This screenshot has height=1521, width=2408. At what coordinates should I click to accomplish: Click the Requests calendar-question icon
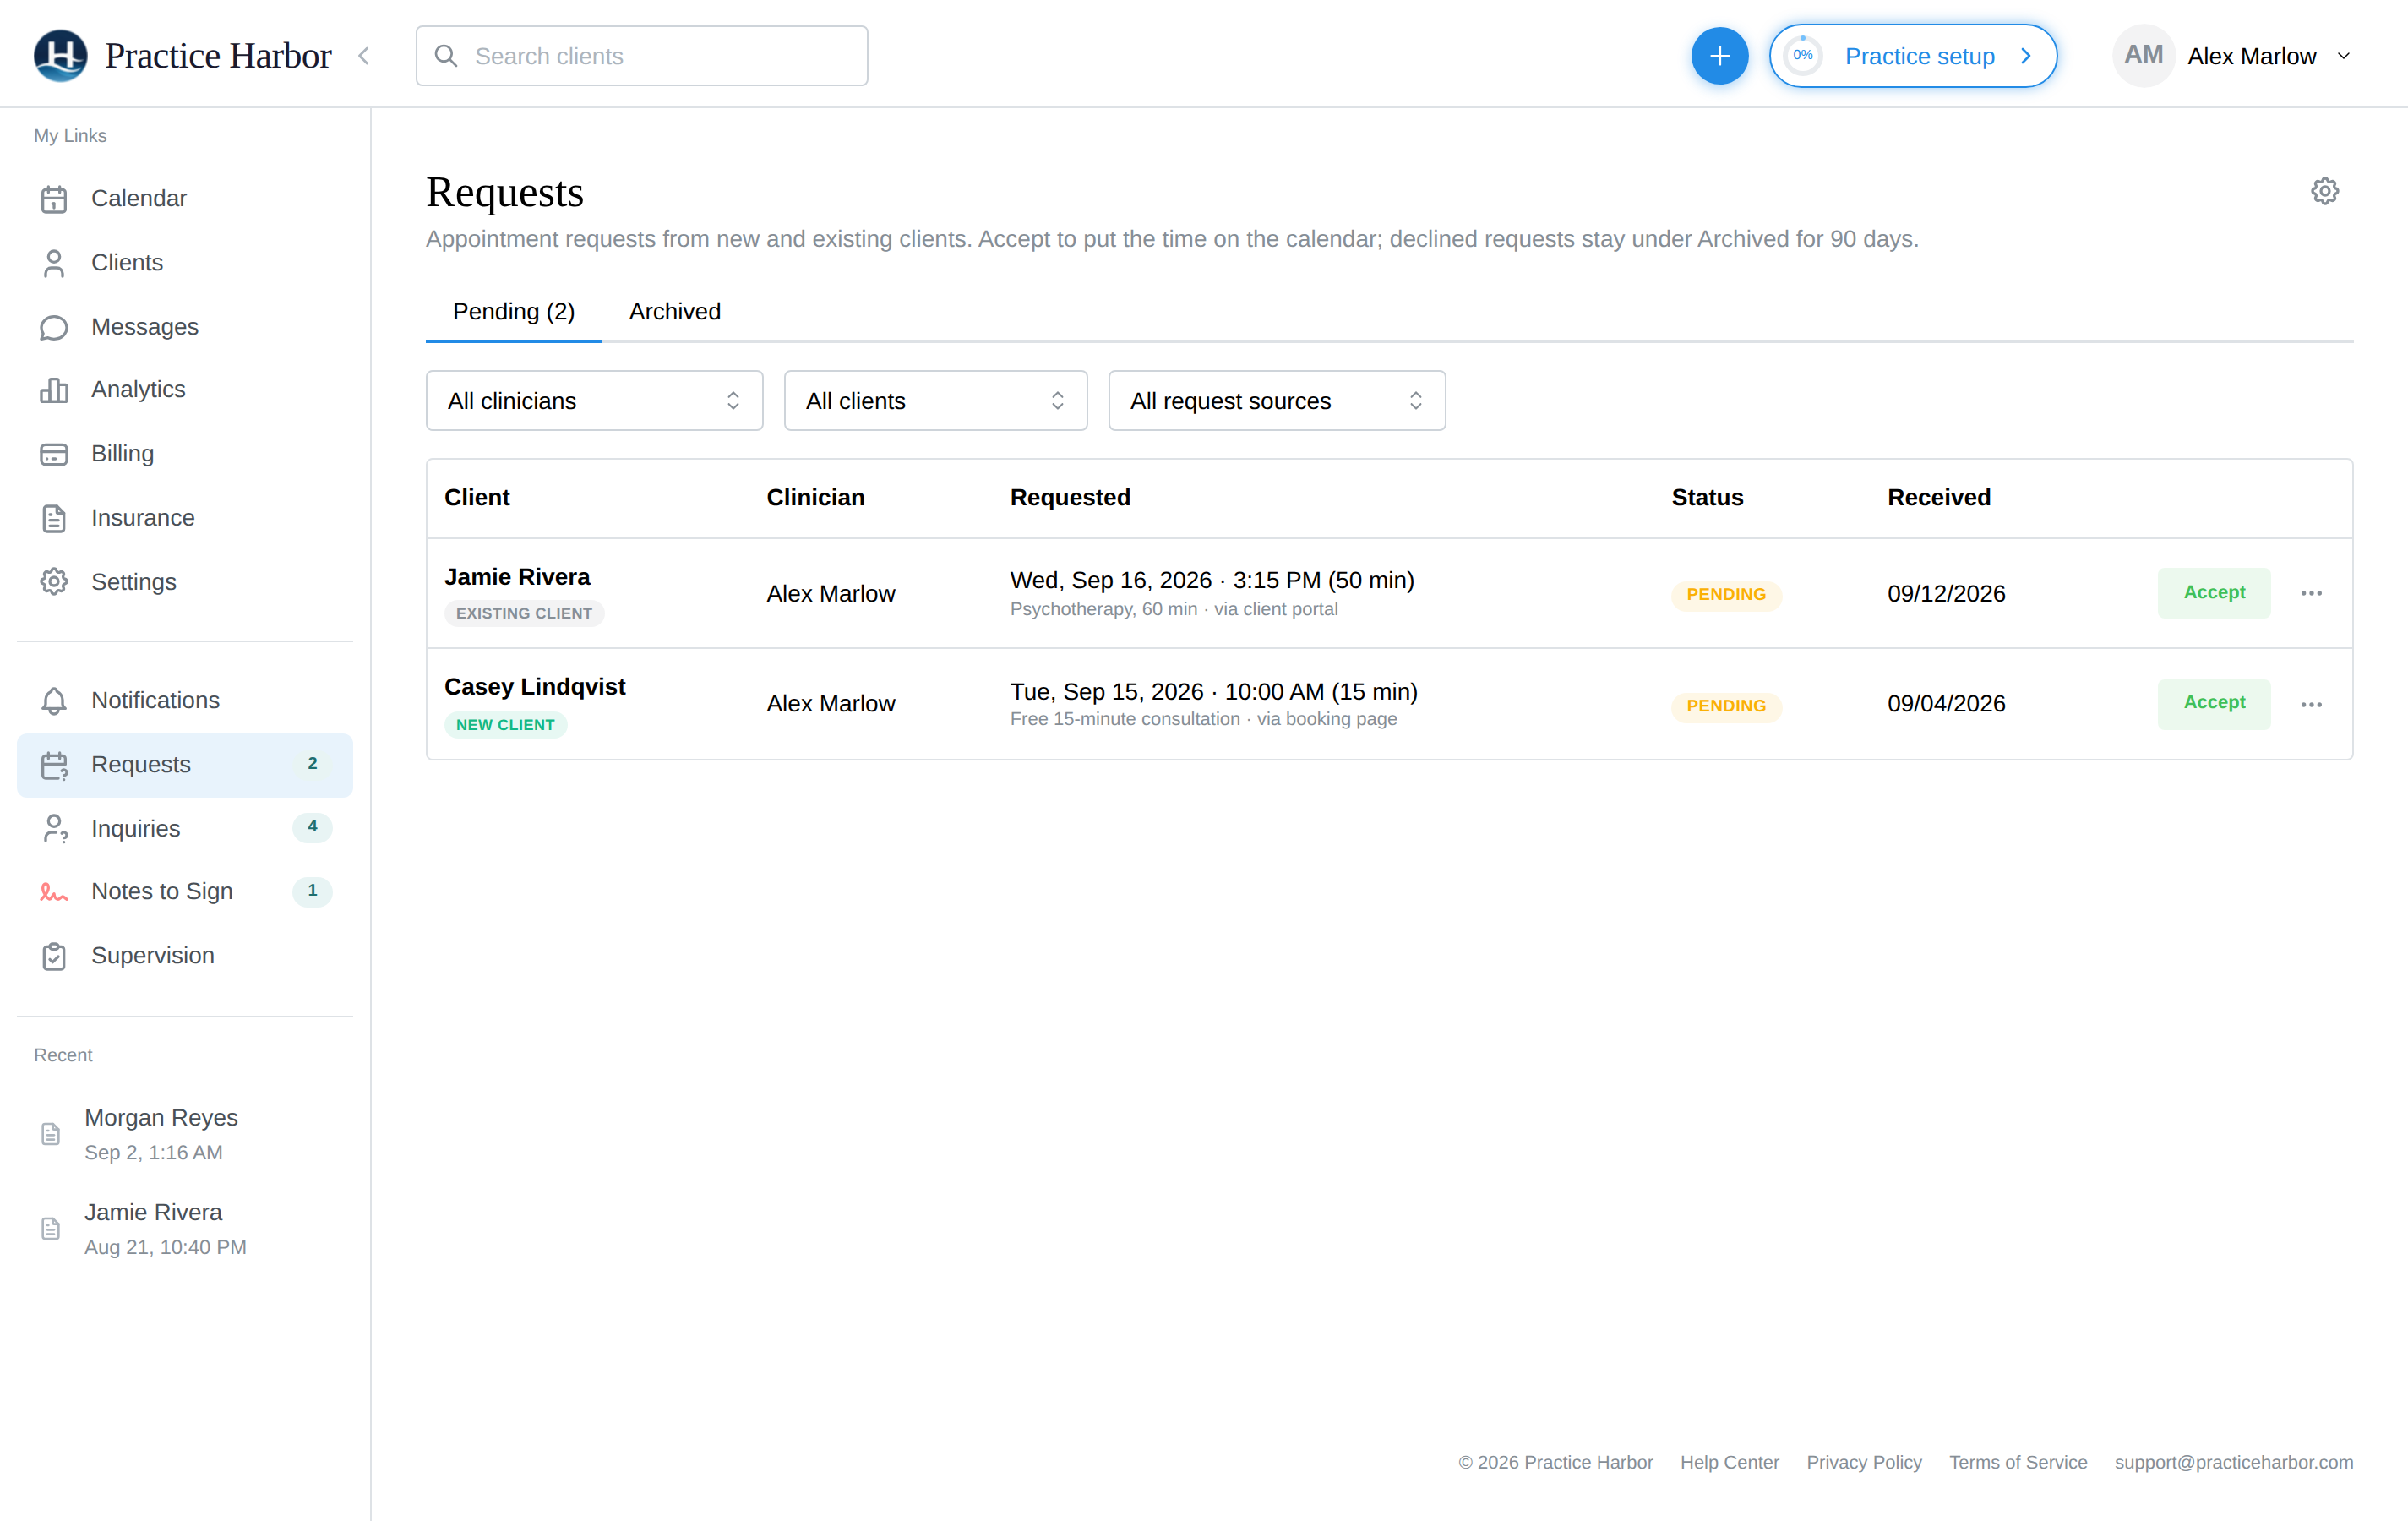pos(54,765)
